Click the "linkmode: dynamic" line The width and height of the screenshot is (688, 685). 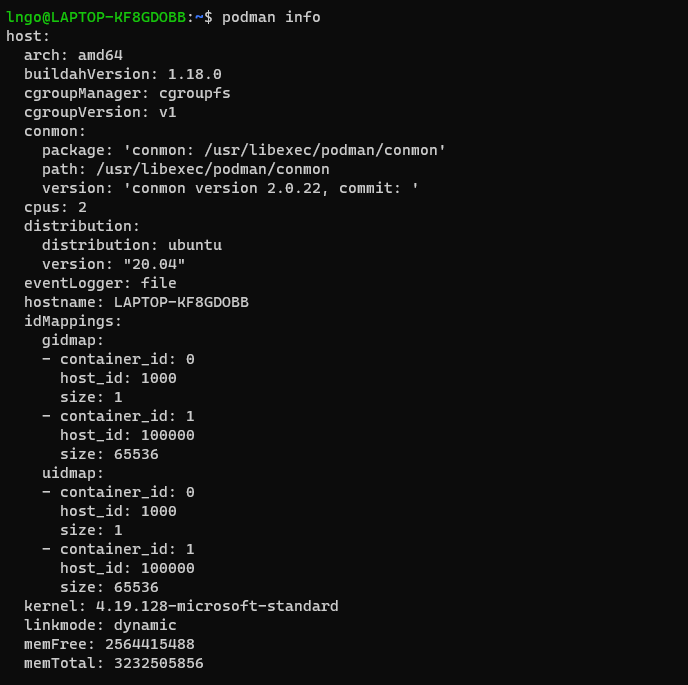[x=100, y=625]
